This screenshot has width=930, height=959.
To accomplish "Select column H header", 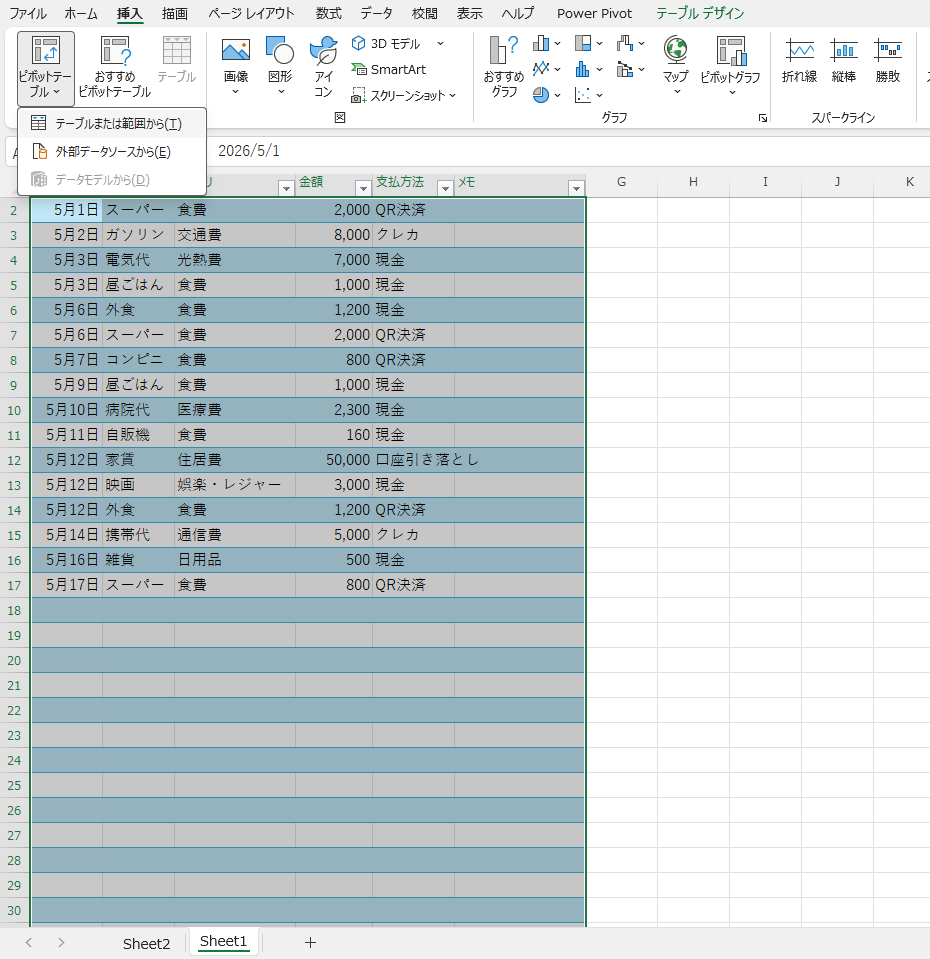I will pos(693,182).
